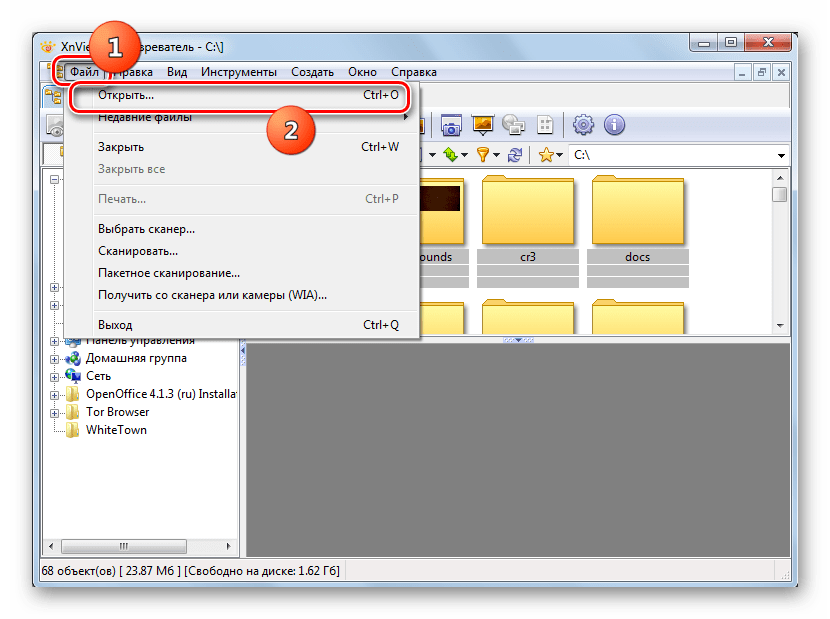Image resolution: width=830 pixels, height=619 pixels.
Task: Open the favorites star dropdown arrow
Action: tap(560, 155)
